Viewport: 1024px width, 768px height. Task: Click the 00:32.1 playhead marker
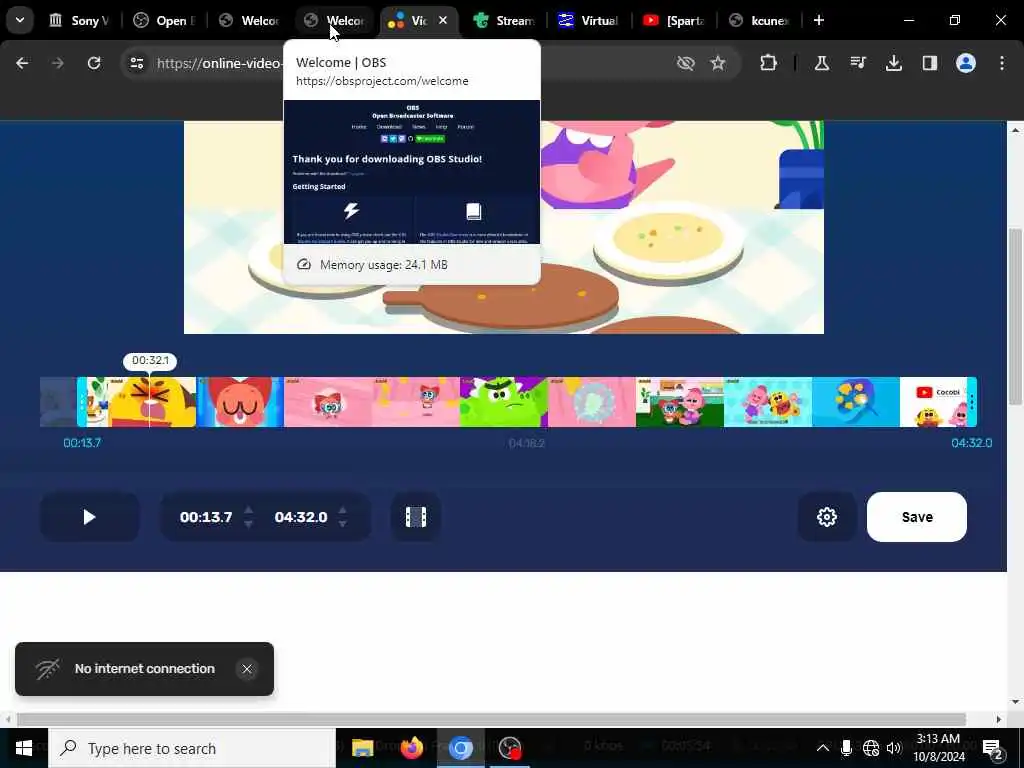click(x=150, y=360)
